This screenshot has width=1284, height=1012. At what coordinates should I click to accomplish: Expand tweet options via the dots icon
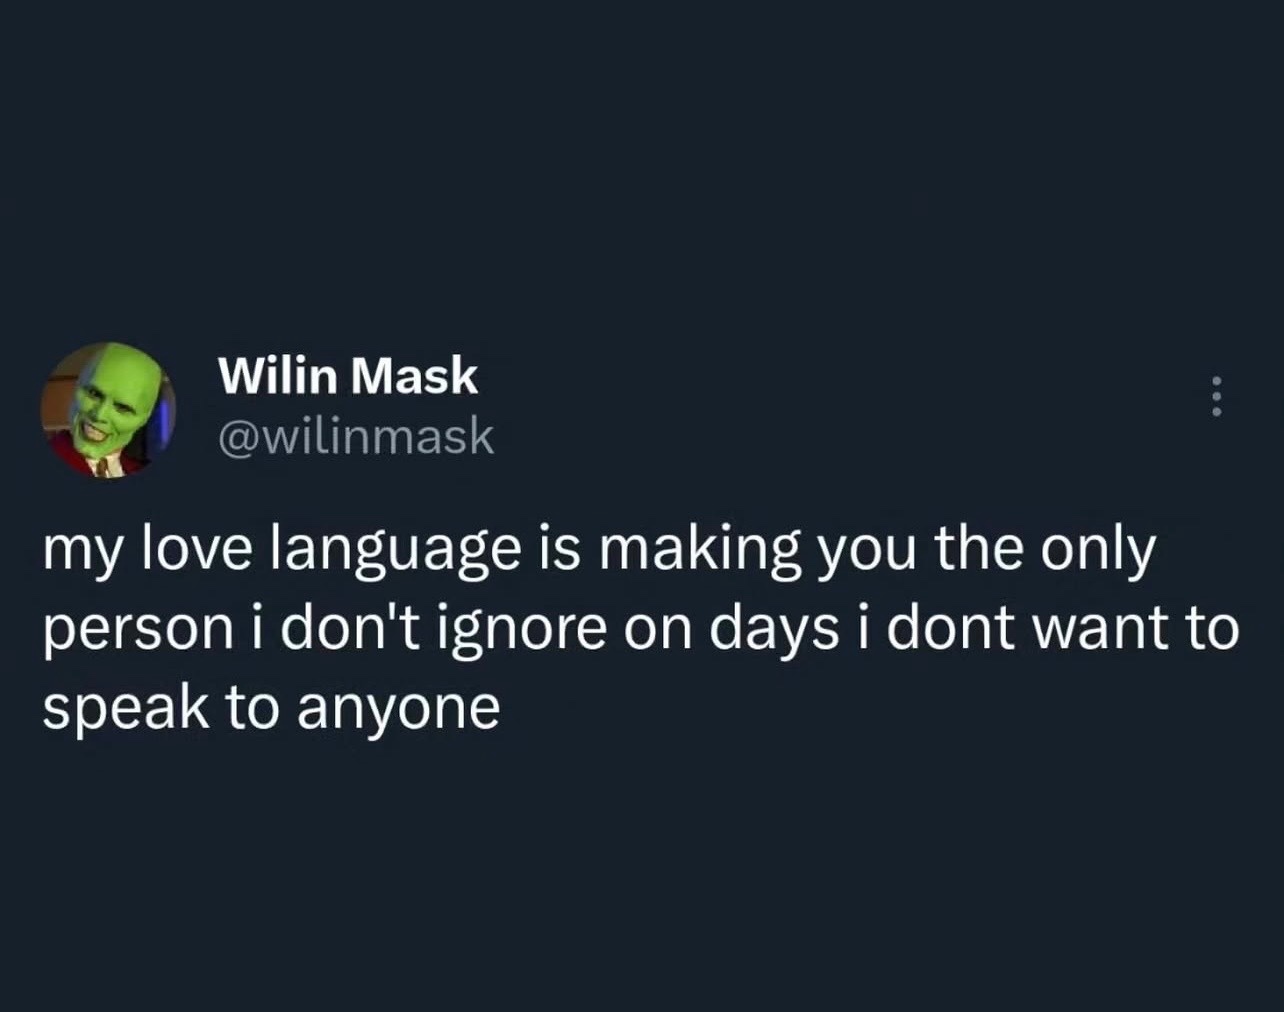tap(1216, 396)
